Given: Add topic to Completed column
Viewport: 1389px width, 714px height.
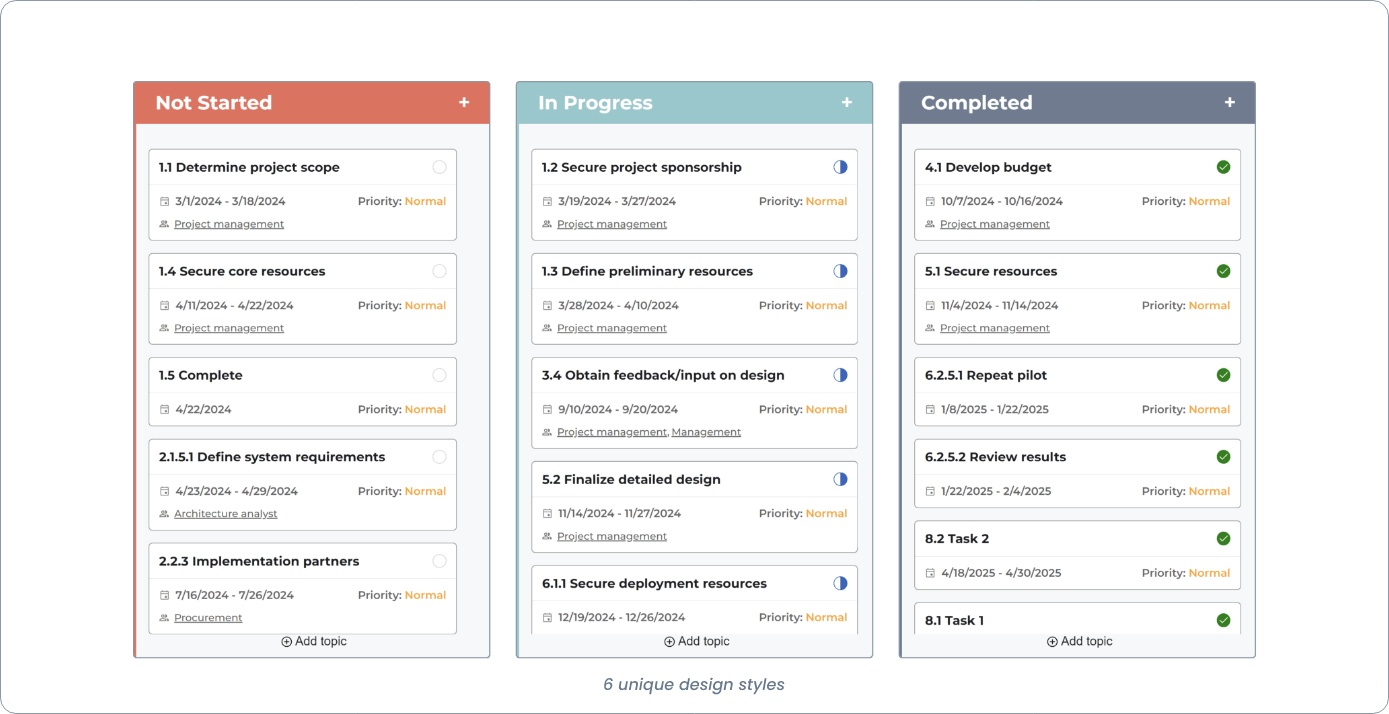Looking at the screenshot, I should [1080, 641].
